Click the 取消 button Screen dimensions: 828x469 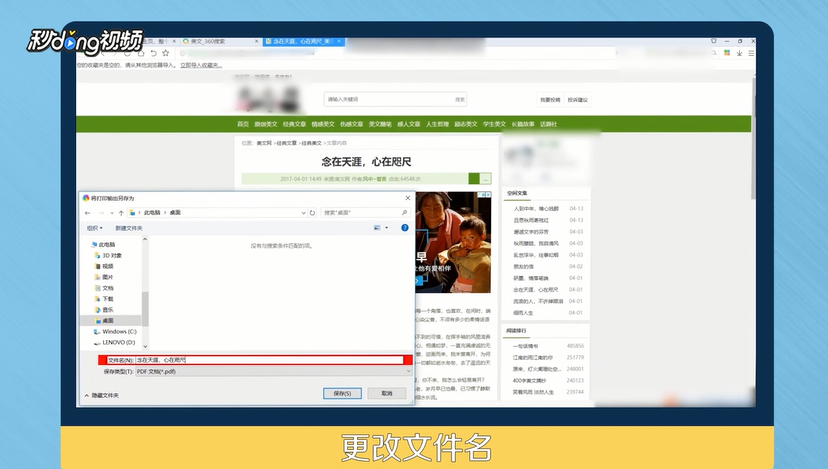387,393
